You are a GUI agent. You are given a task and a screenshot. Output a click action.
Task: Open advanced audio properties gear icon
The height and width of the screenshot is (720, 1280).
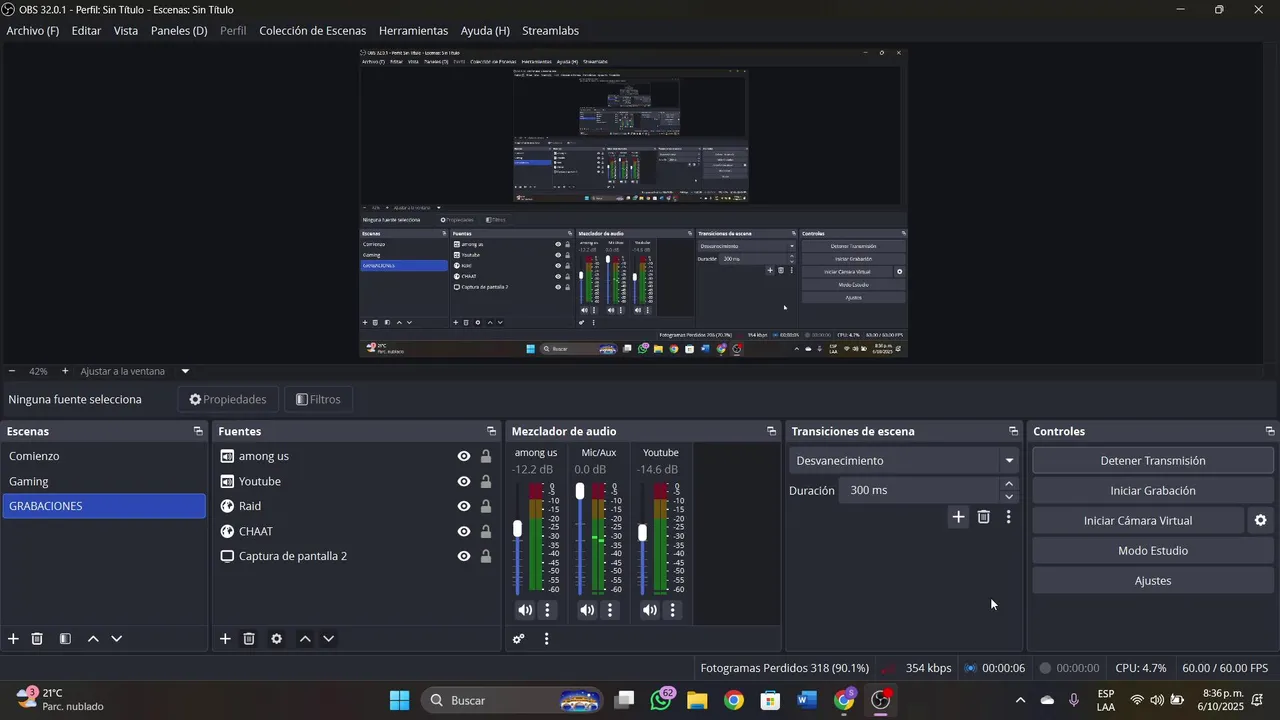[519, 639]
